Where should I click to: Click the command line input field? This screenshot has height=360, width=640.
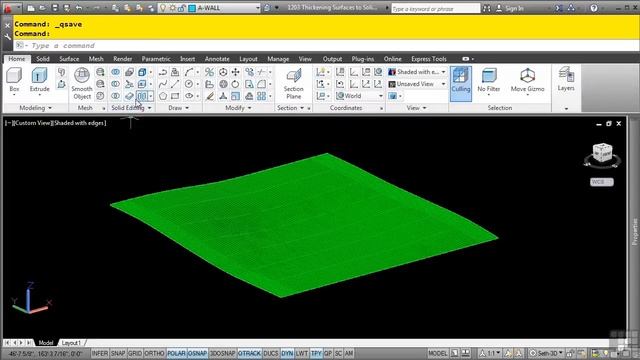(327, 45)
